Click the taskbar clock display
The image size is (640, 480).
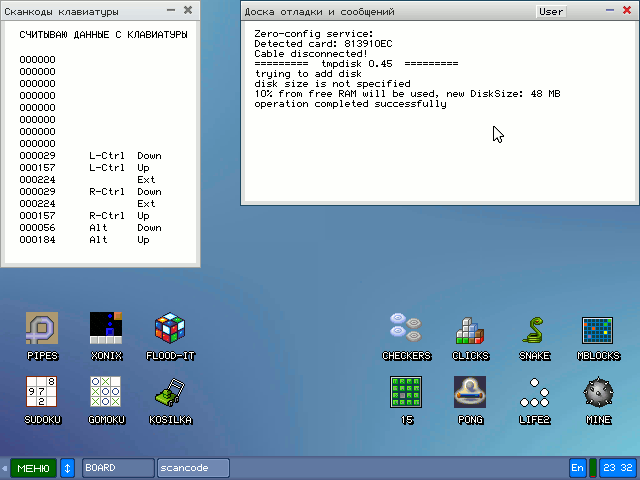pyautogui.click(x=617, y=468)
